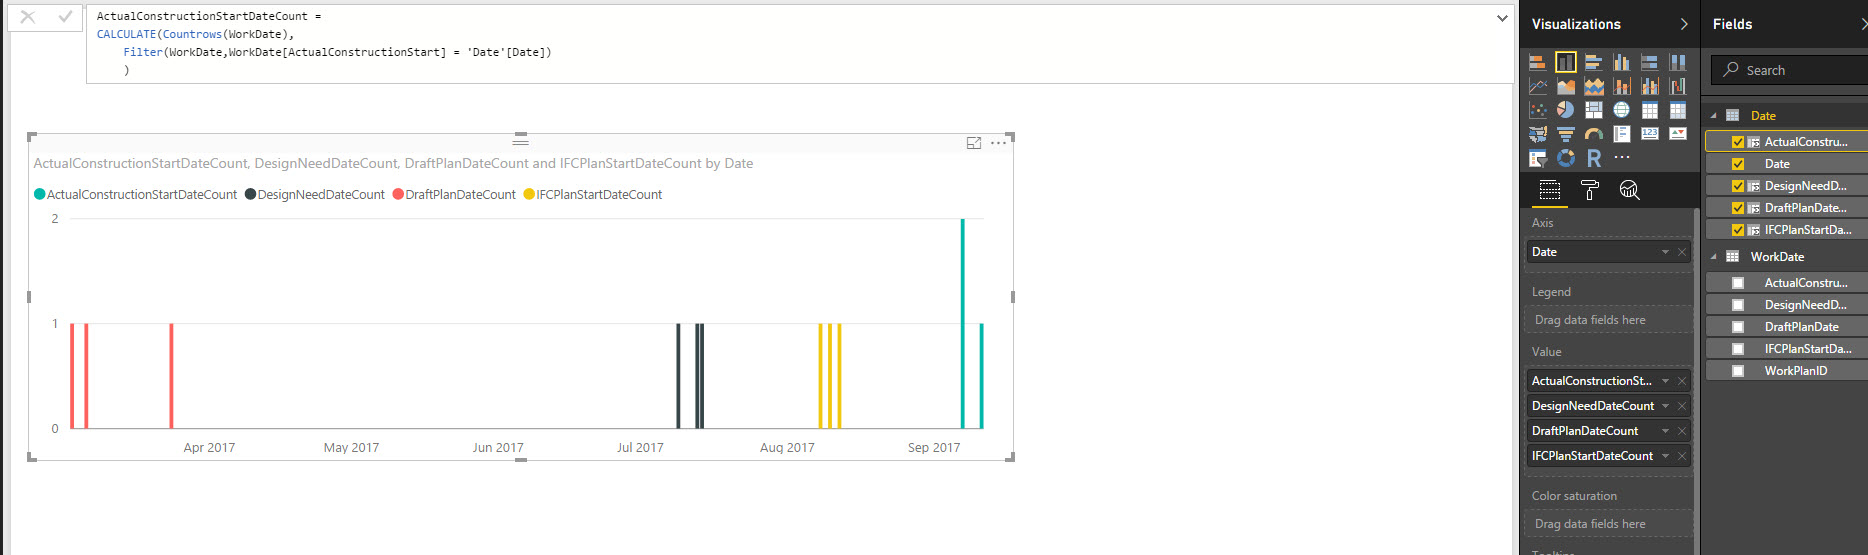The width and height of the screenshot is (1868, 555).
Task: Check the WorkPlanID field
Action: pyautogui.click(x=1738, y=371)
